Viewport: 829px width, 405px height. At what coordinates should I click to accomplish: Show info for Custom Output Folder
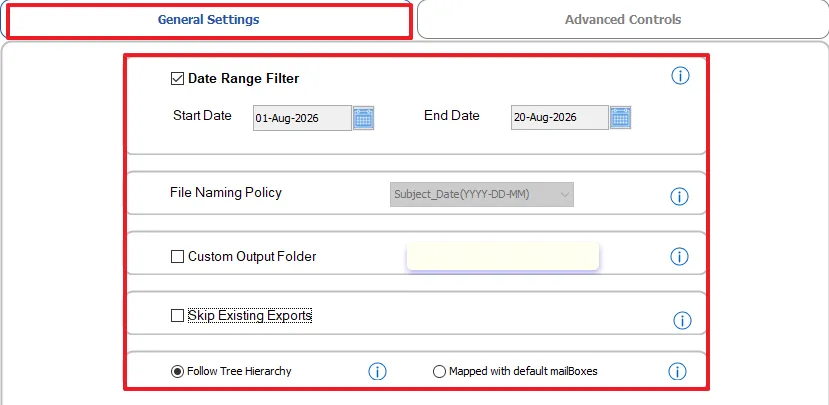tap(679, 257)
